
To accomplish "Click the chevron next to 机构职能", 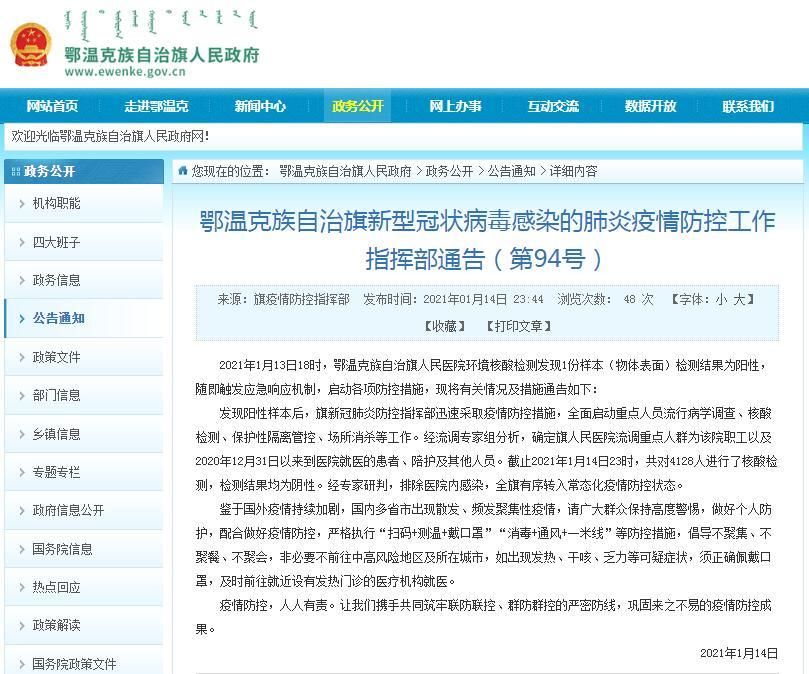I will pyautogui.click(x=22, y=203).
